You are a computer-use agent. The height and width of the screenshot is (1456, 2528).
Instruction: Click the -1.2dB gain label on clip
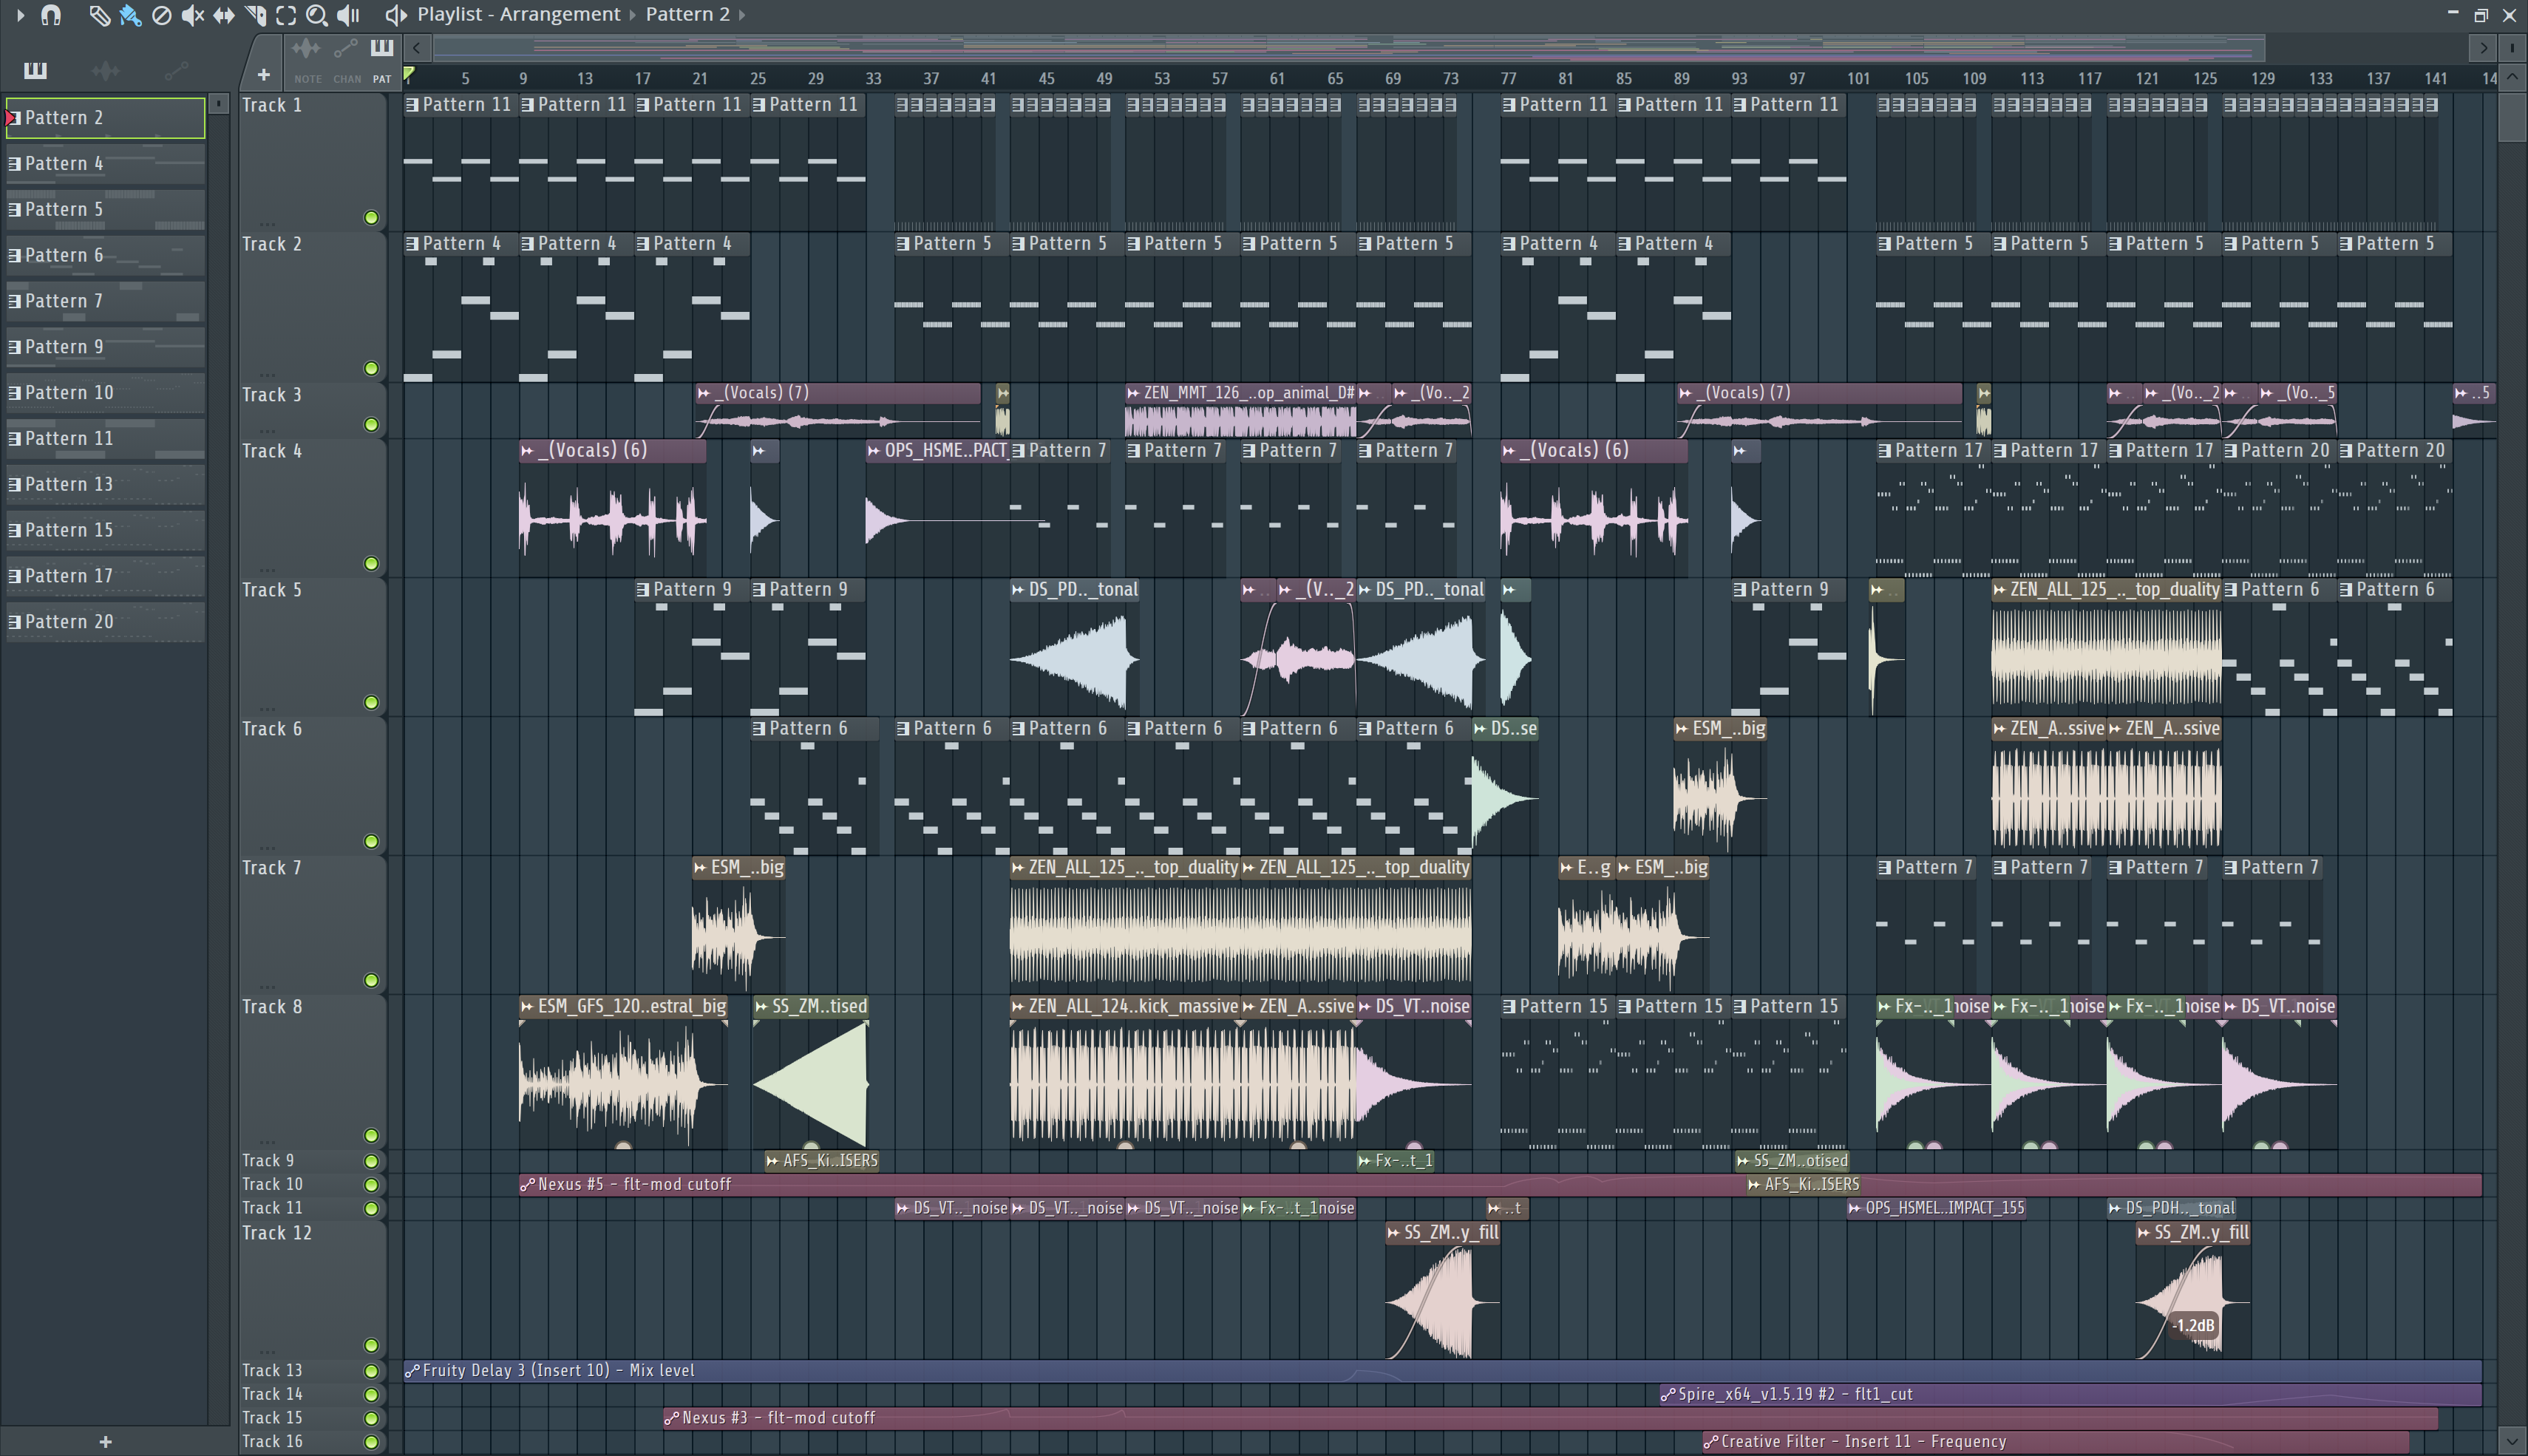click(x=2194, y=1326)
